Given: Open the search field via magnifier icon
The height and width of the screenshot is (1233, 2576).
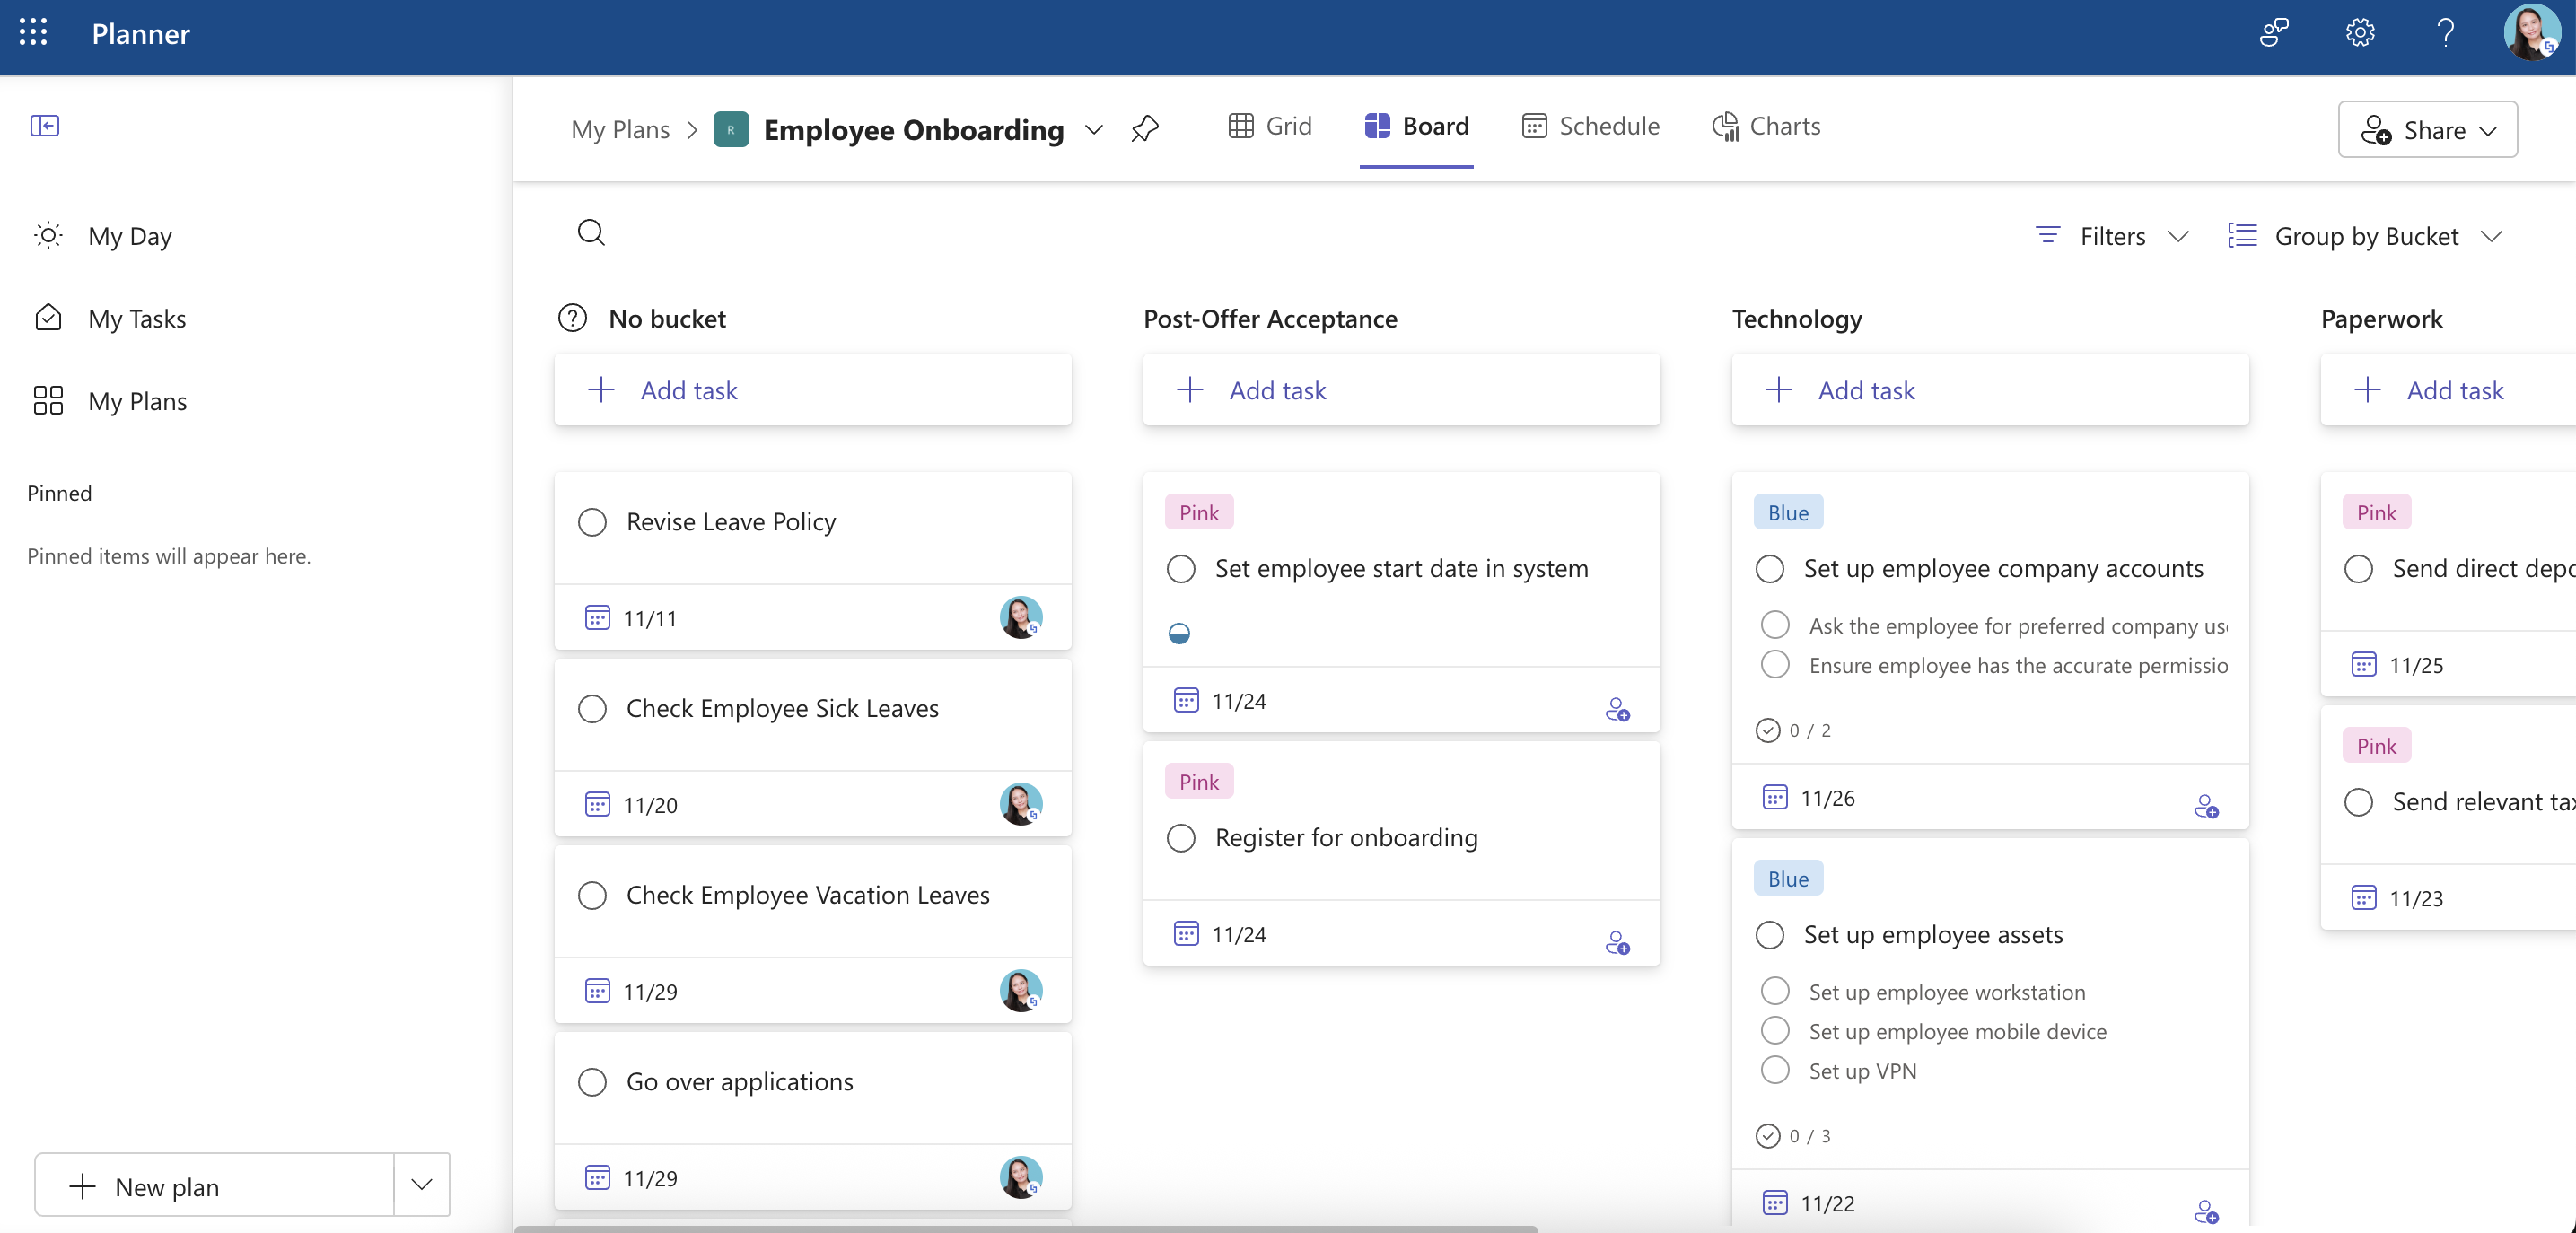Looking at the screenshot, I should (x=592, y=231).
